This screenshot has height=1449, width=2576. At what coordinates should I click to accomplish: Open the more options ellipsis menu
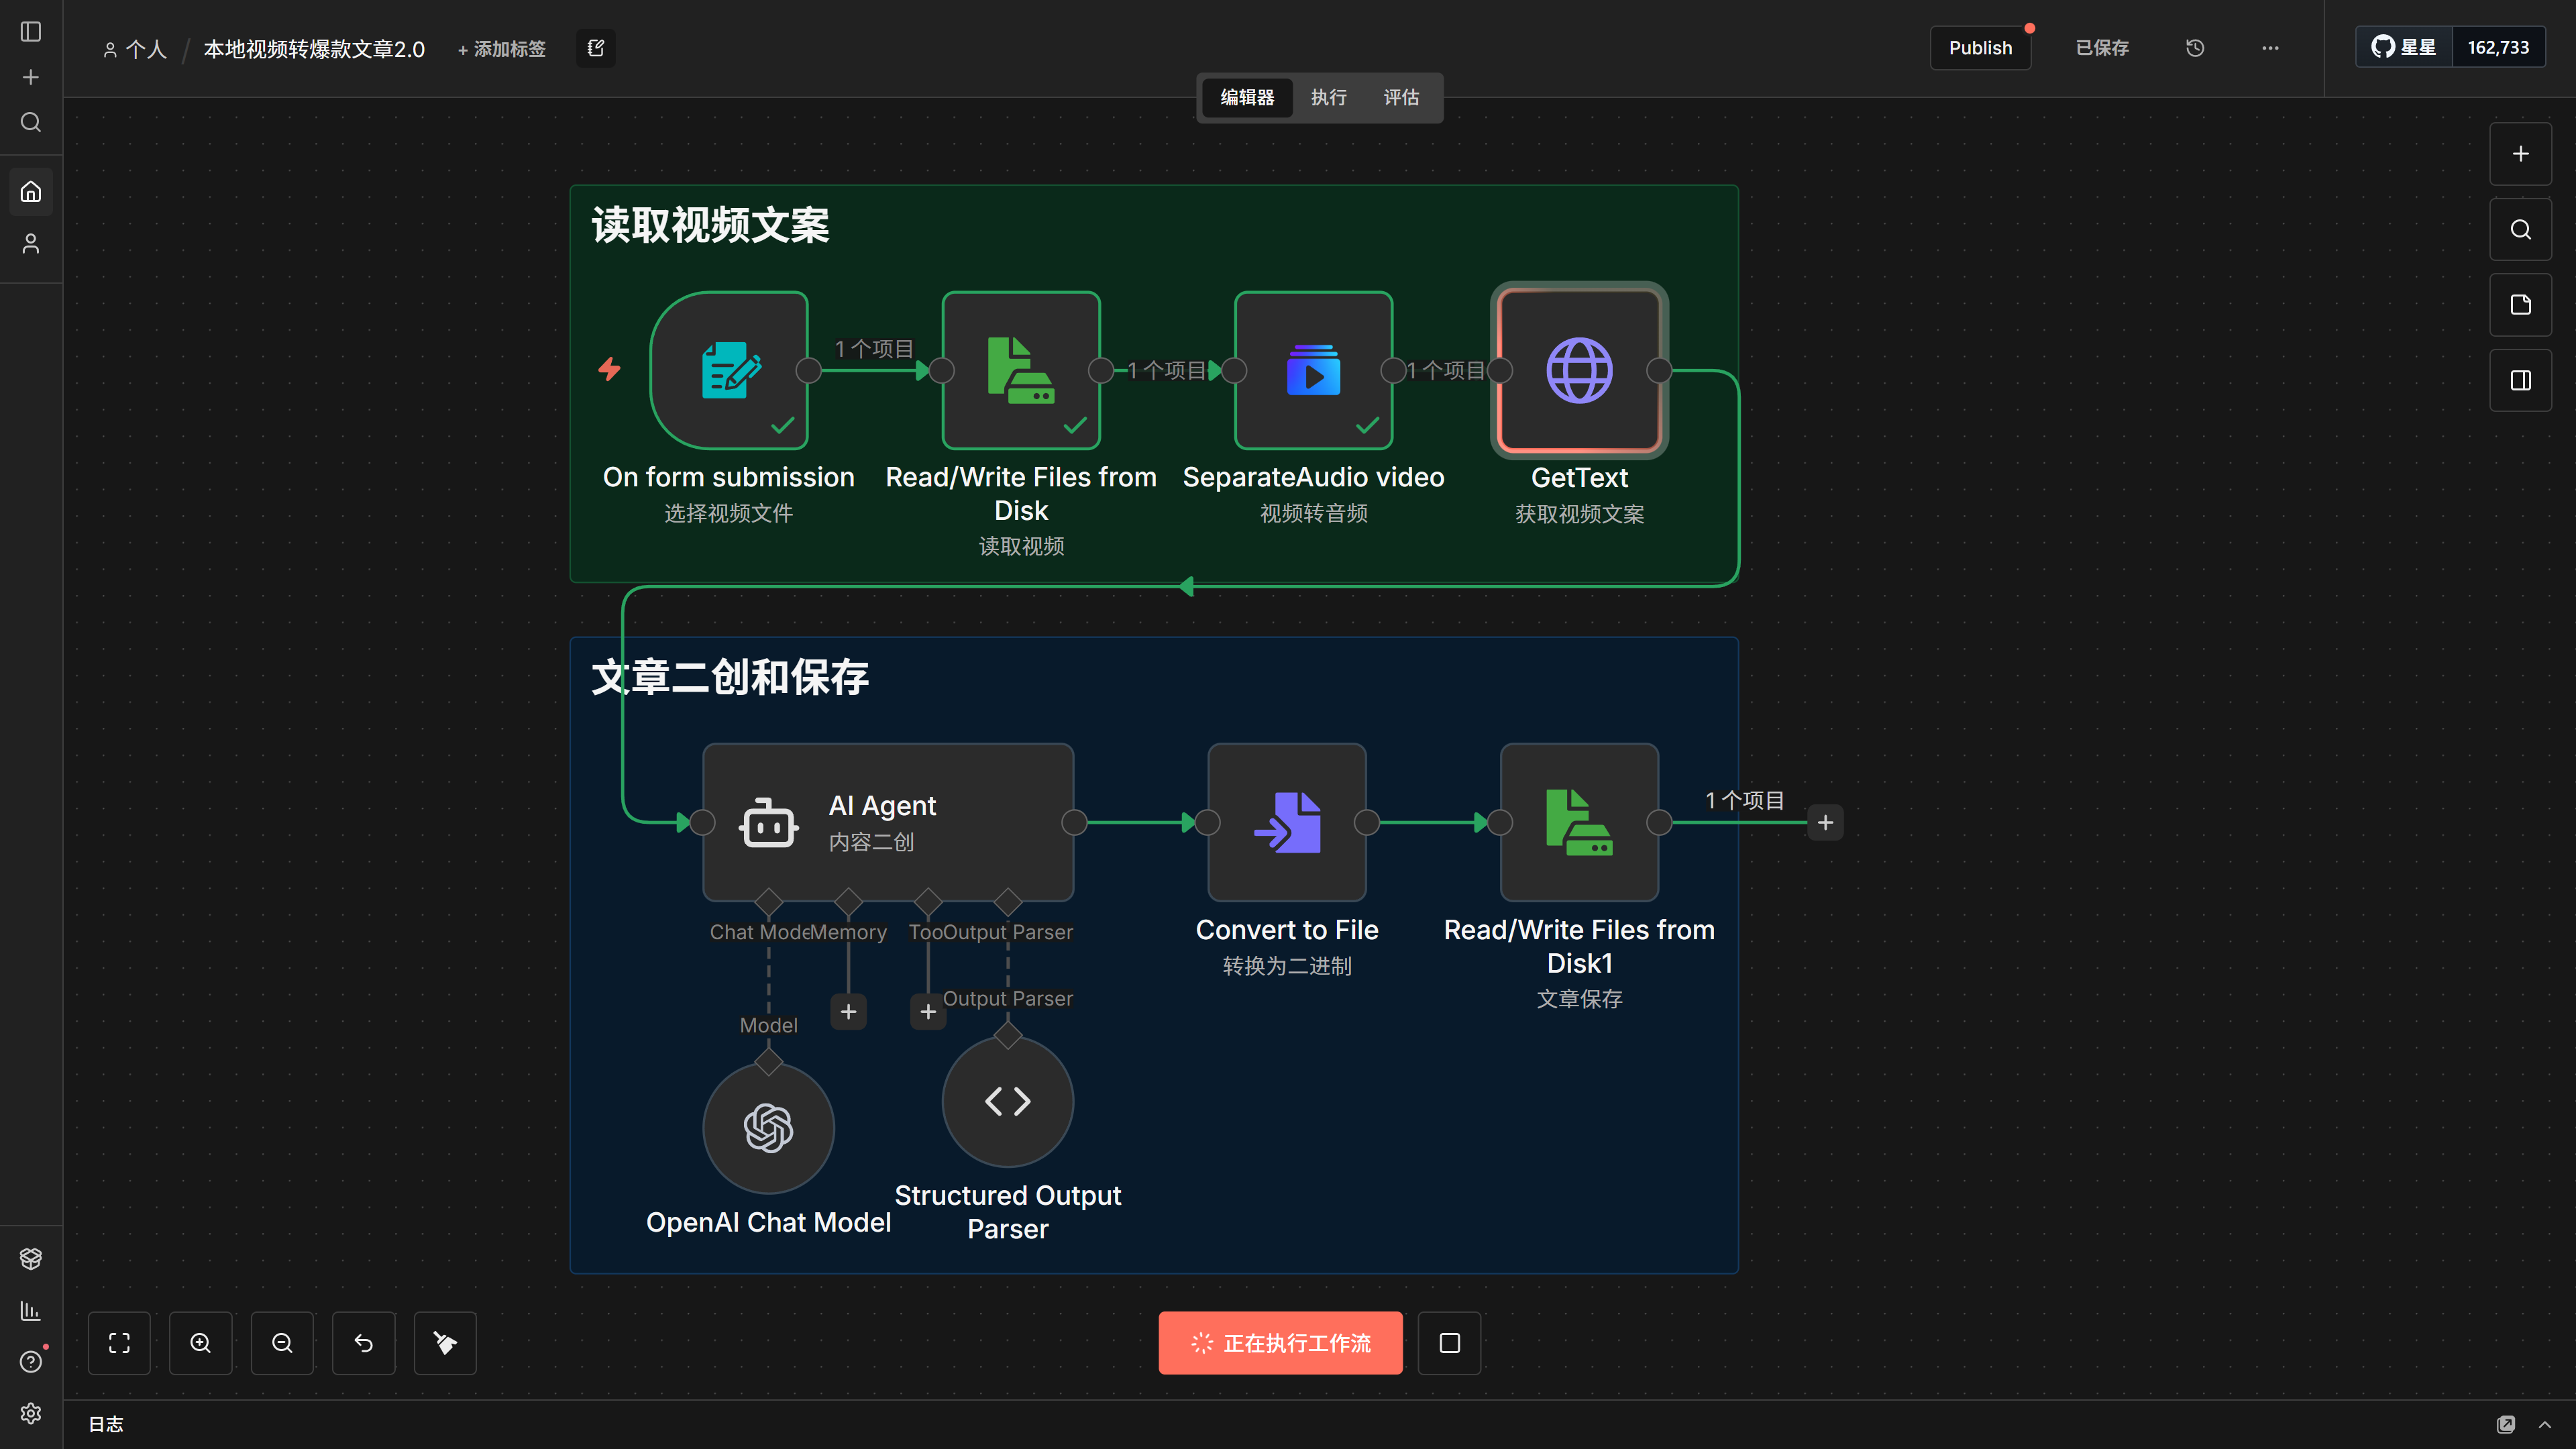[x=2269, y=47]
